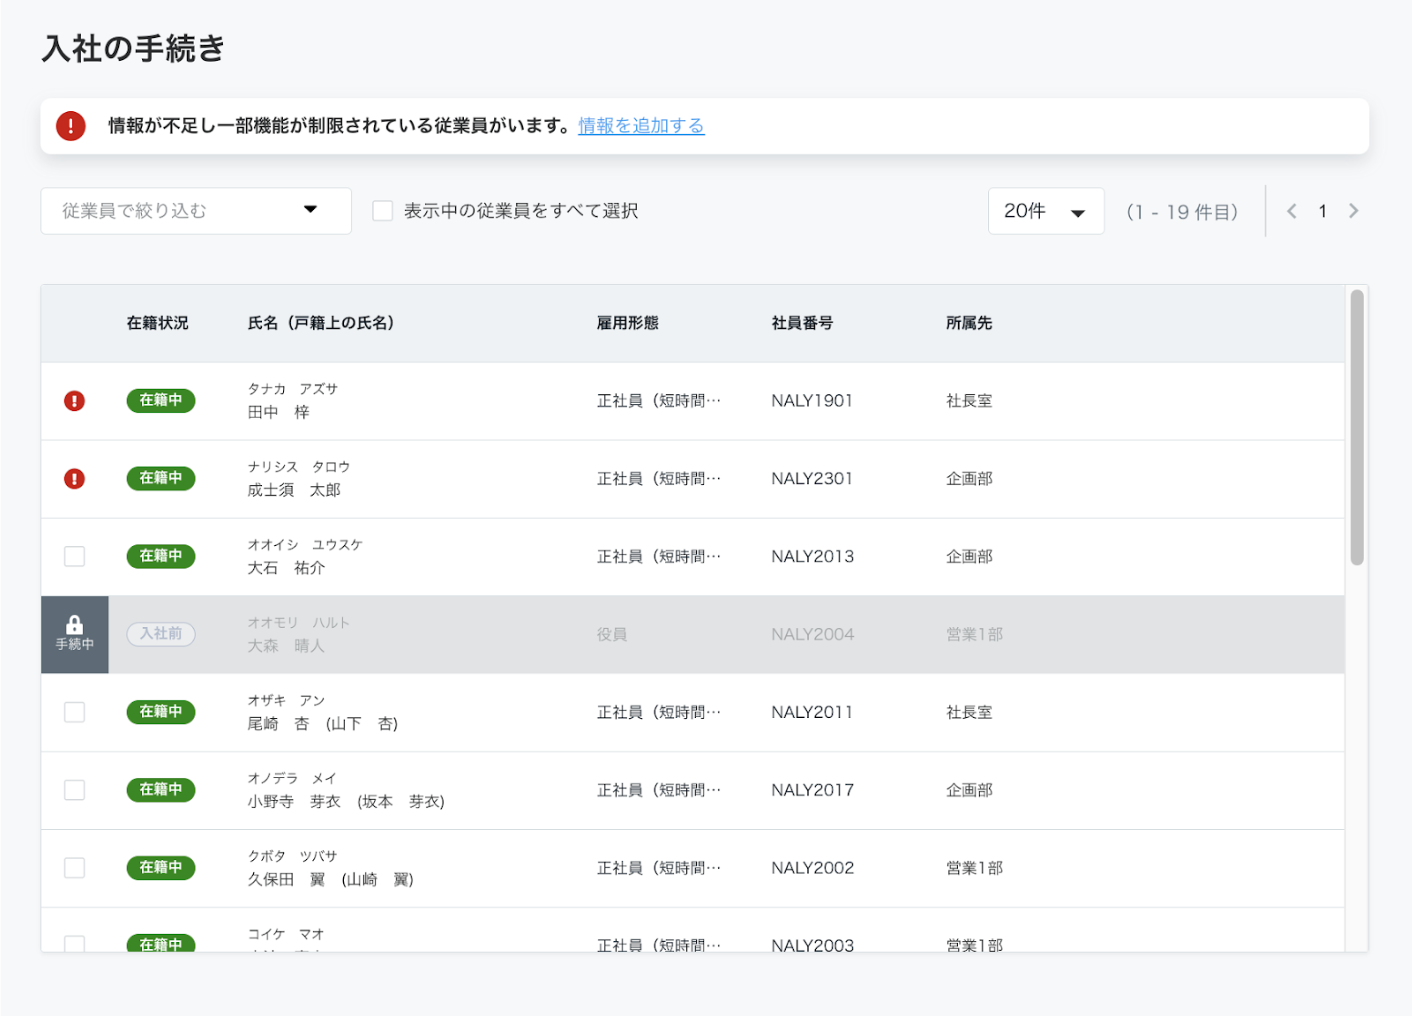
Task: Click the 雇用形態 column header
Action: click(628, 323)
